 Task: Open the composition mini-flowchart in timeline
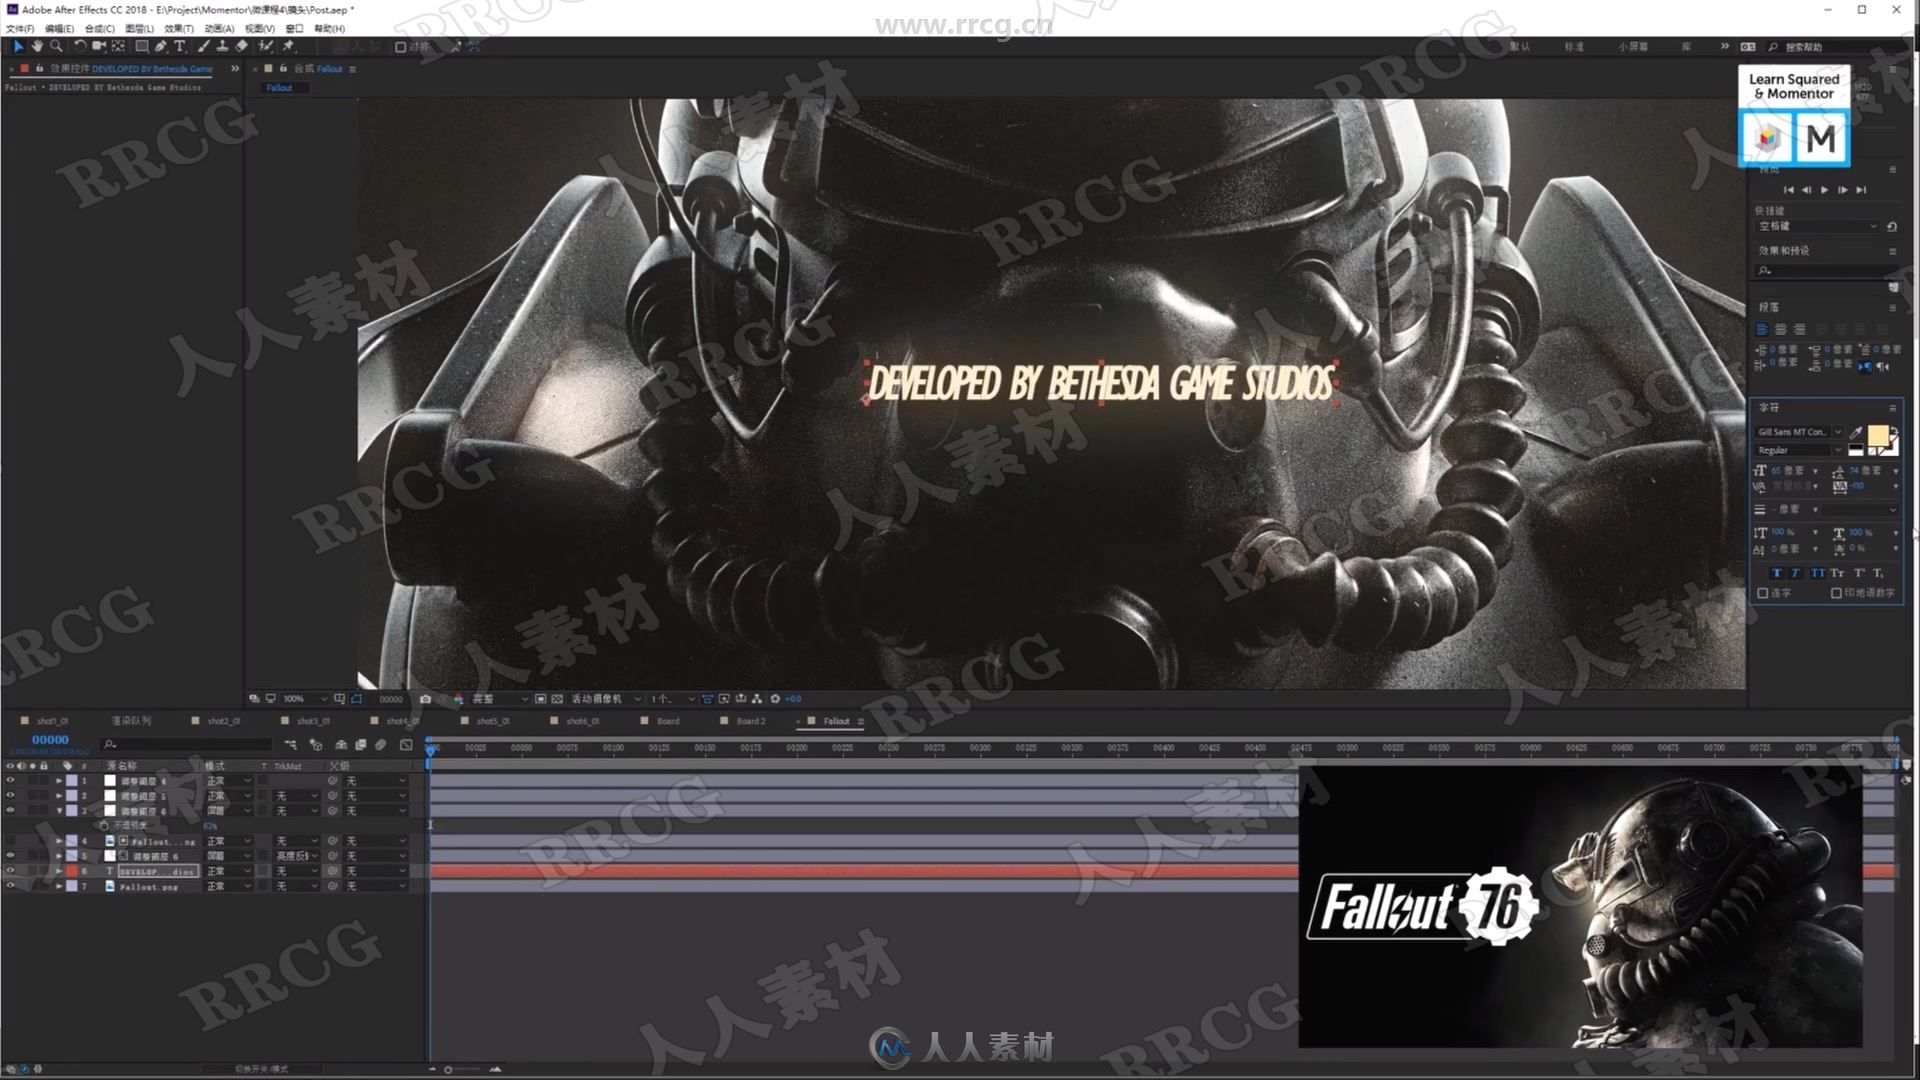click(x=290, y=745)
